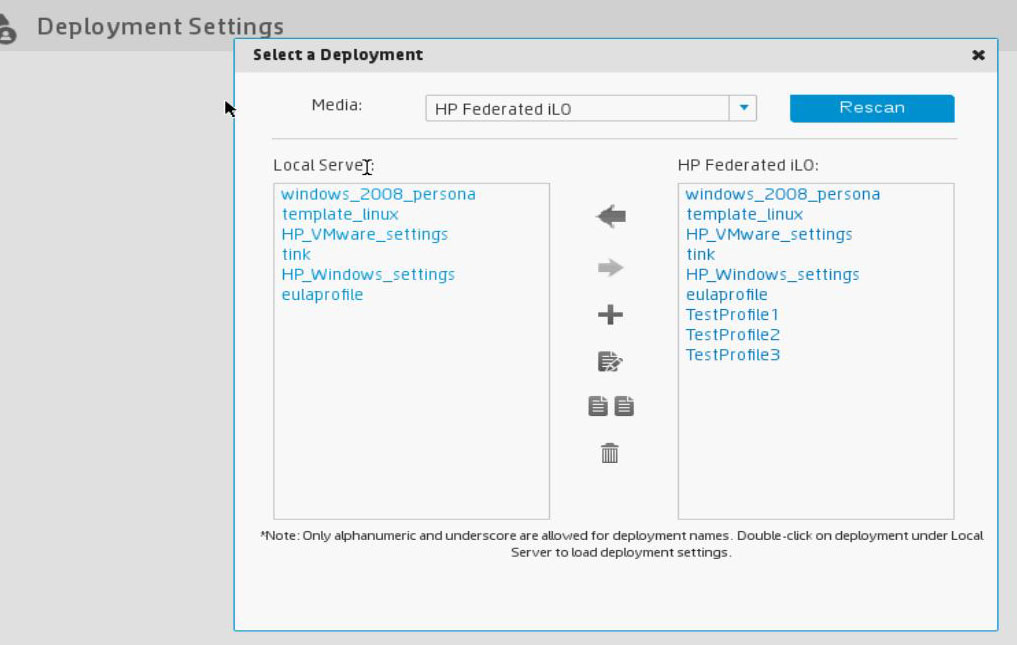This screenshot has width=1017, height=645.
Task: Edit selected deployment using the edit icon
Action: pyautogui.click(x=610, y=360)
